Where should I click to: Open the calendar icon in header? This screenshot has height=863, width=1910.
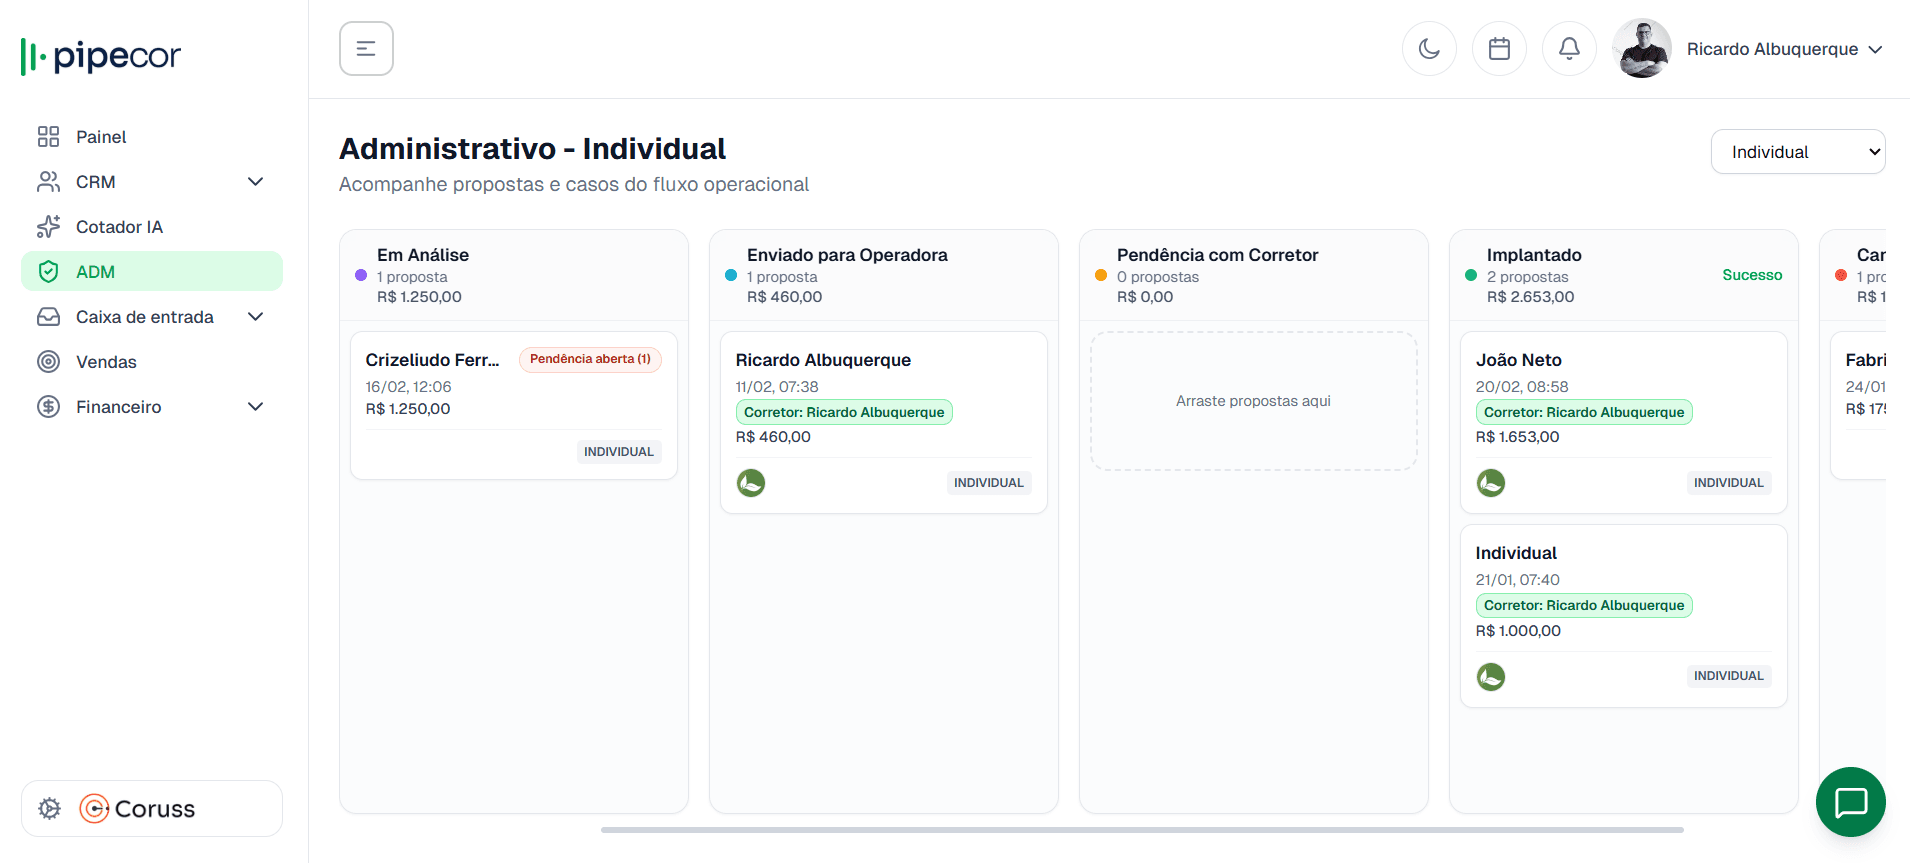[x=1499, y=49]
